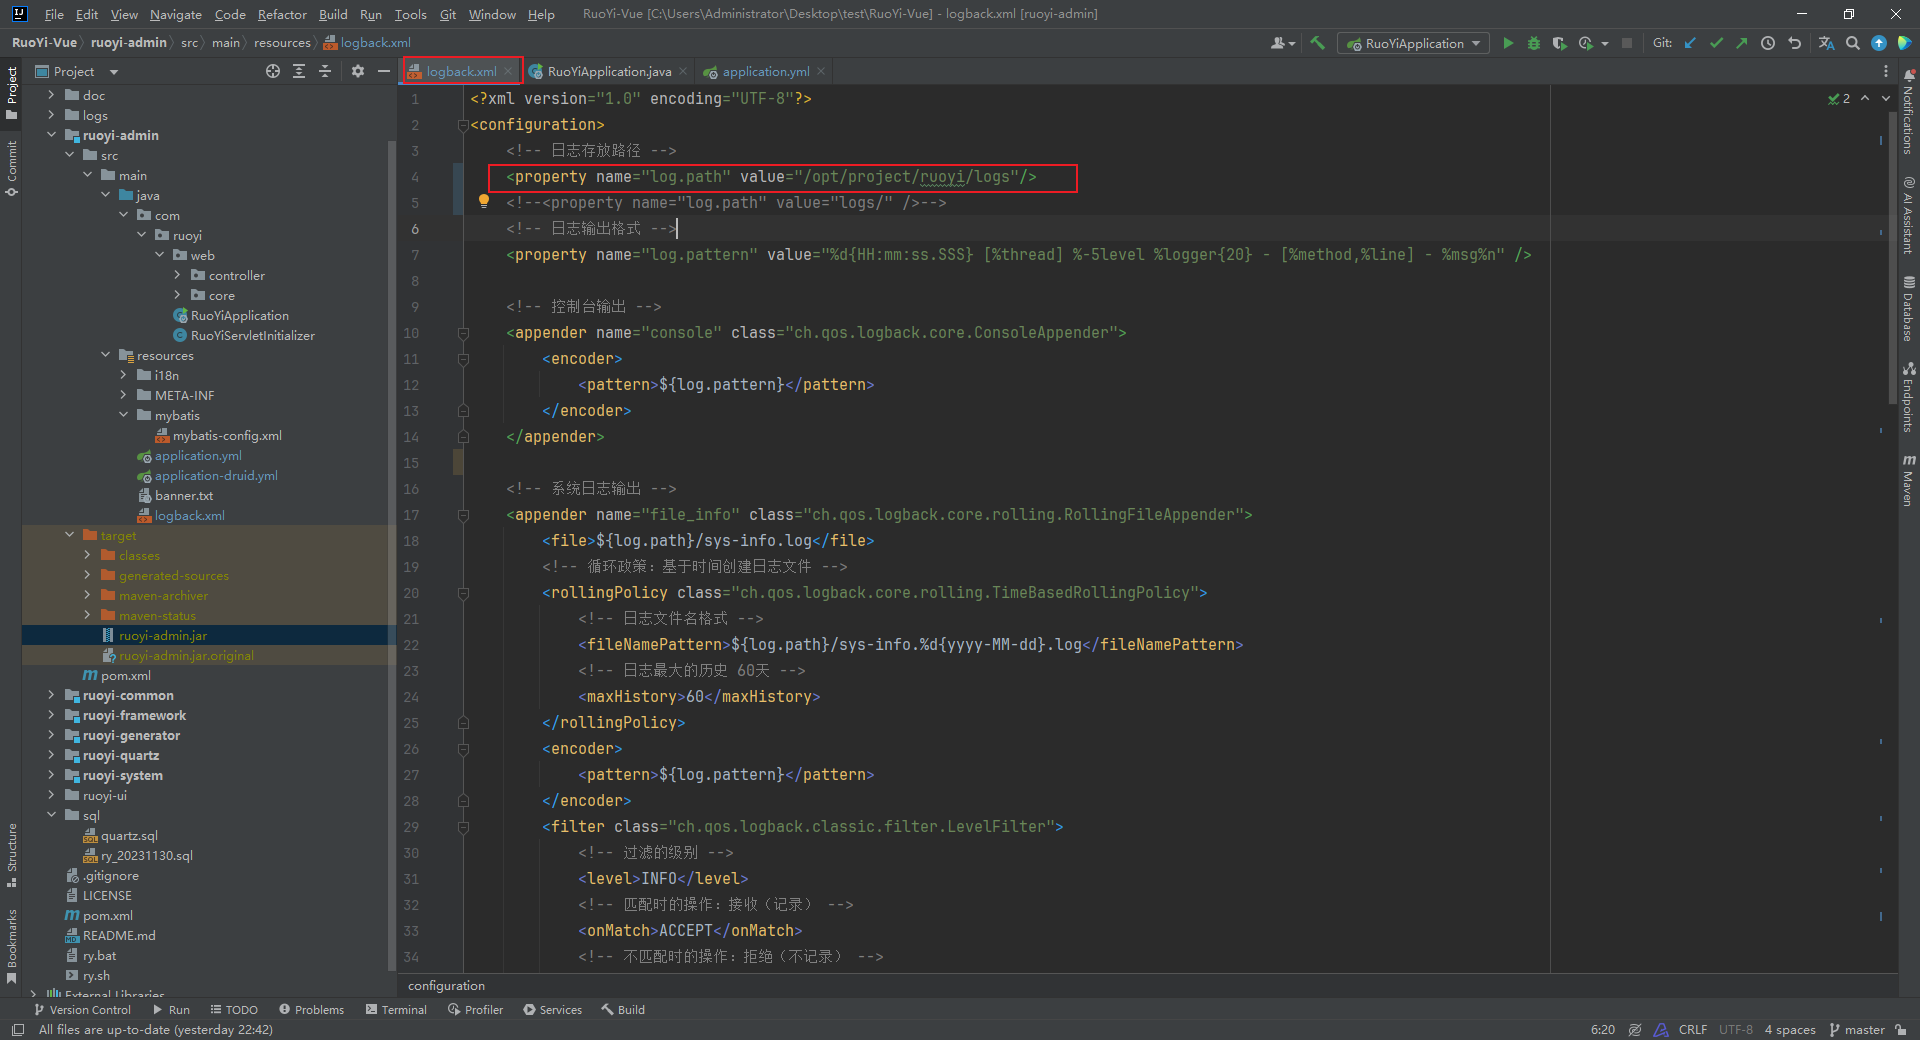Screen dimensions: 1920x1040
Task: Run RuoYiApplication with the green play icon
Action: [x=1508, y=43]
